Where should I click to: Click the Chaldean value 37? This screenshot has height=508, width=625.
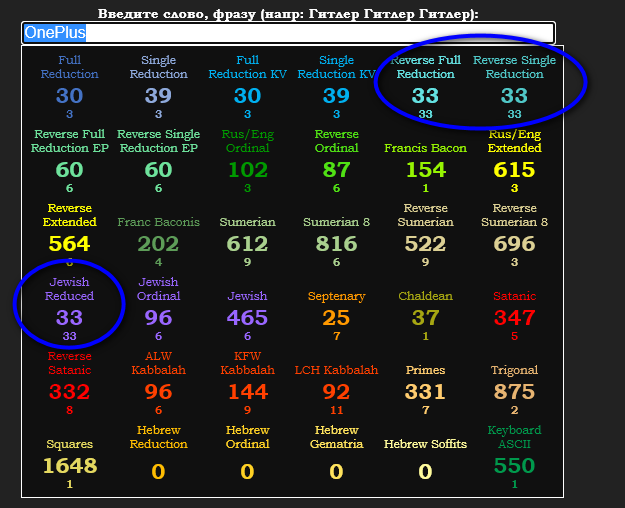(x=425, y=318)
